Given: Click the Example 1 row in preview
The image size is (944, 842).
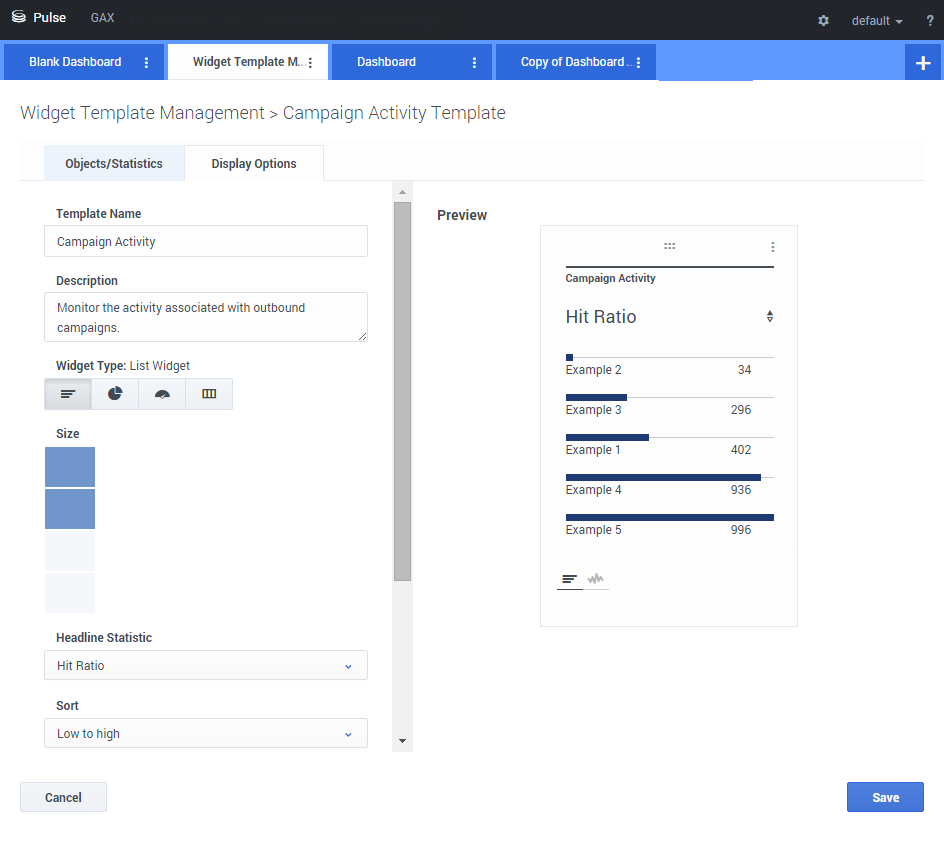Looking at the screenshot, I should [x=669, y=446].
